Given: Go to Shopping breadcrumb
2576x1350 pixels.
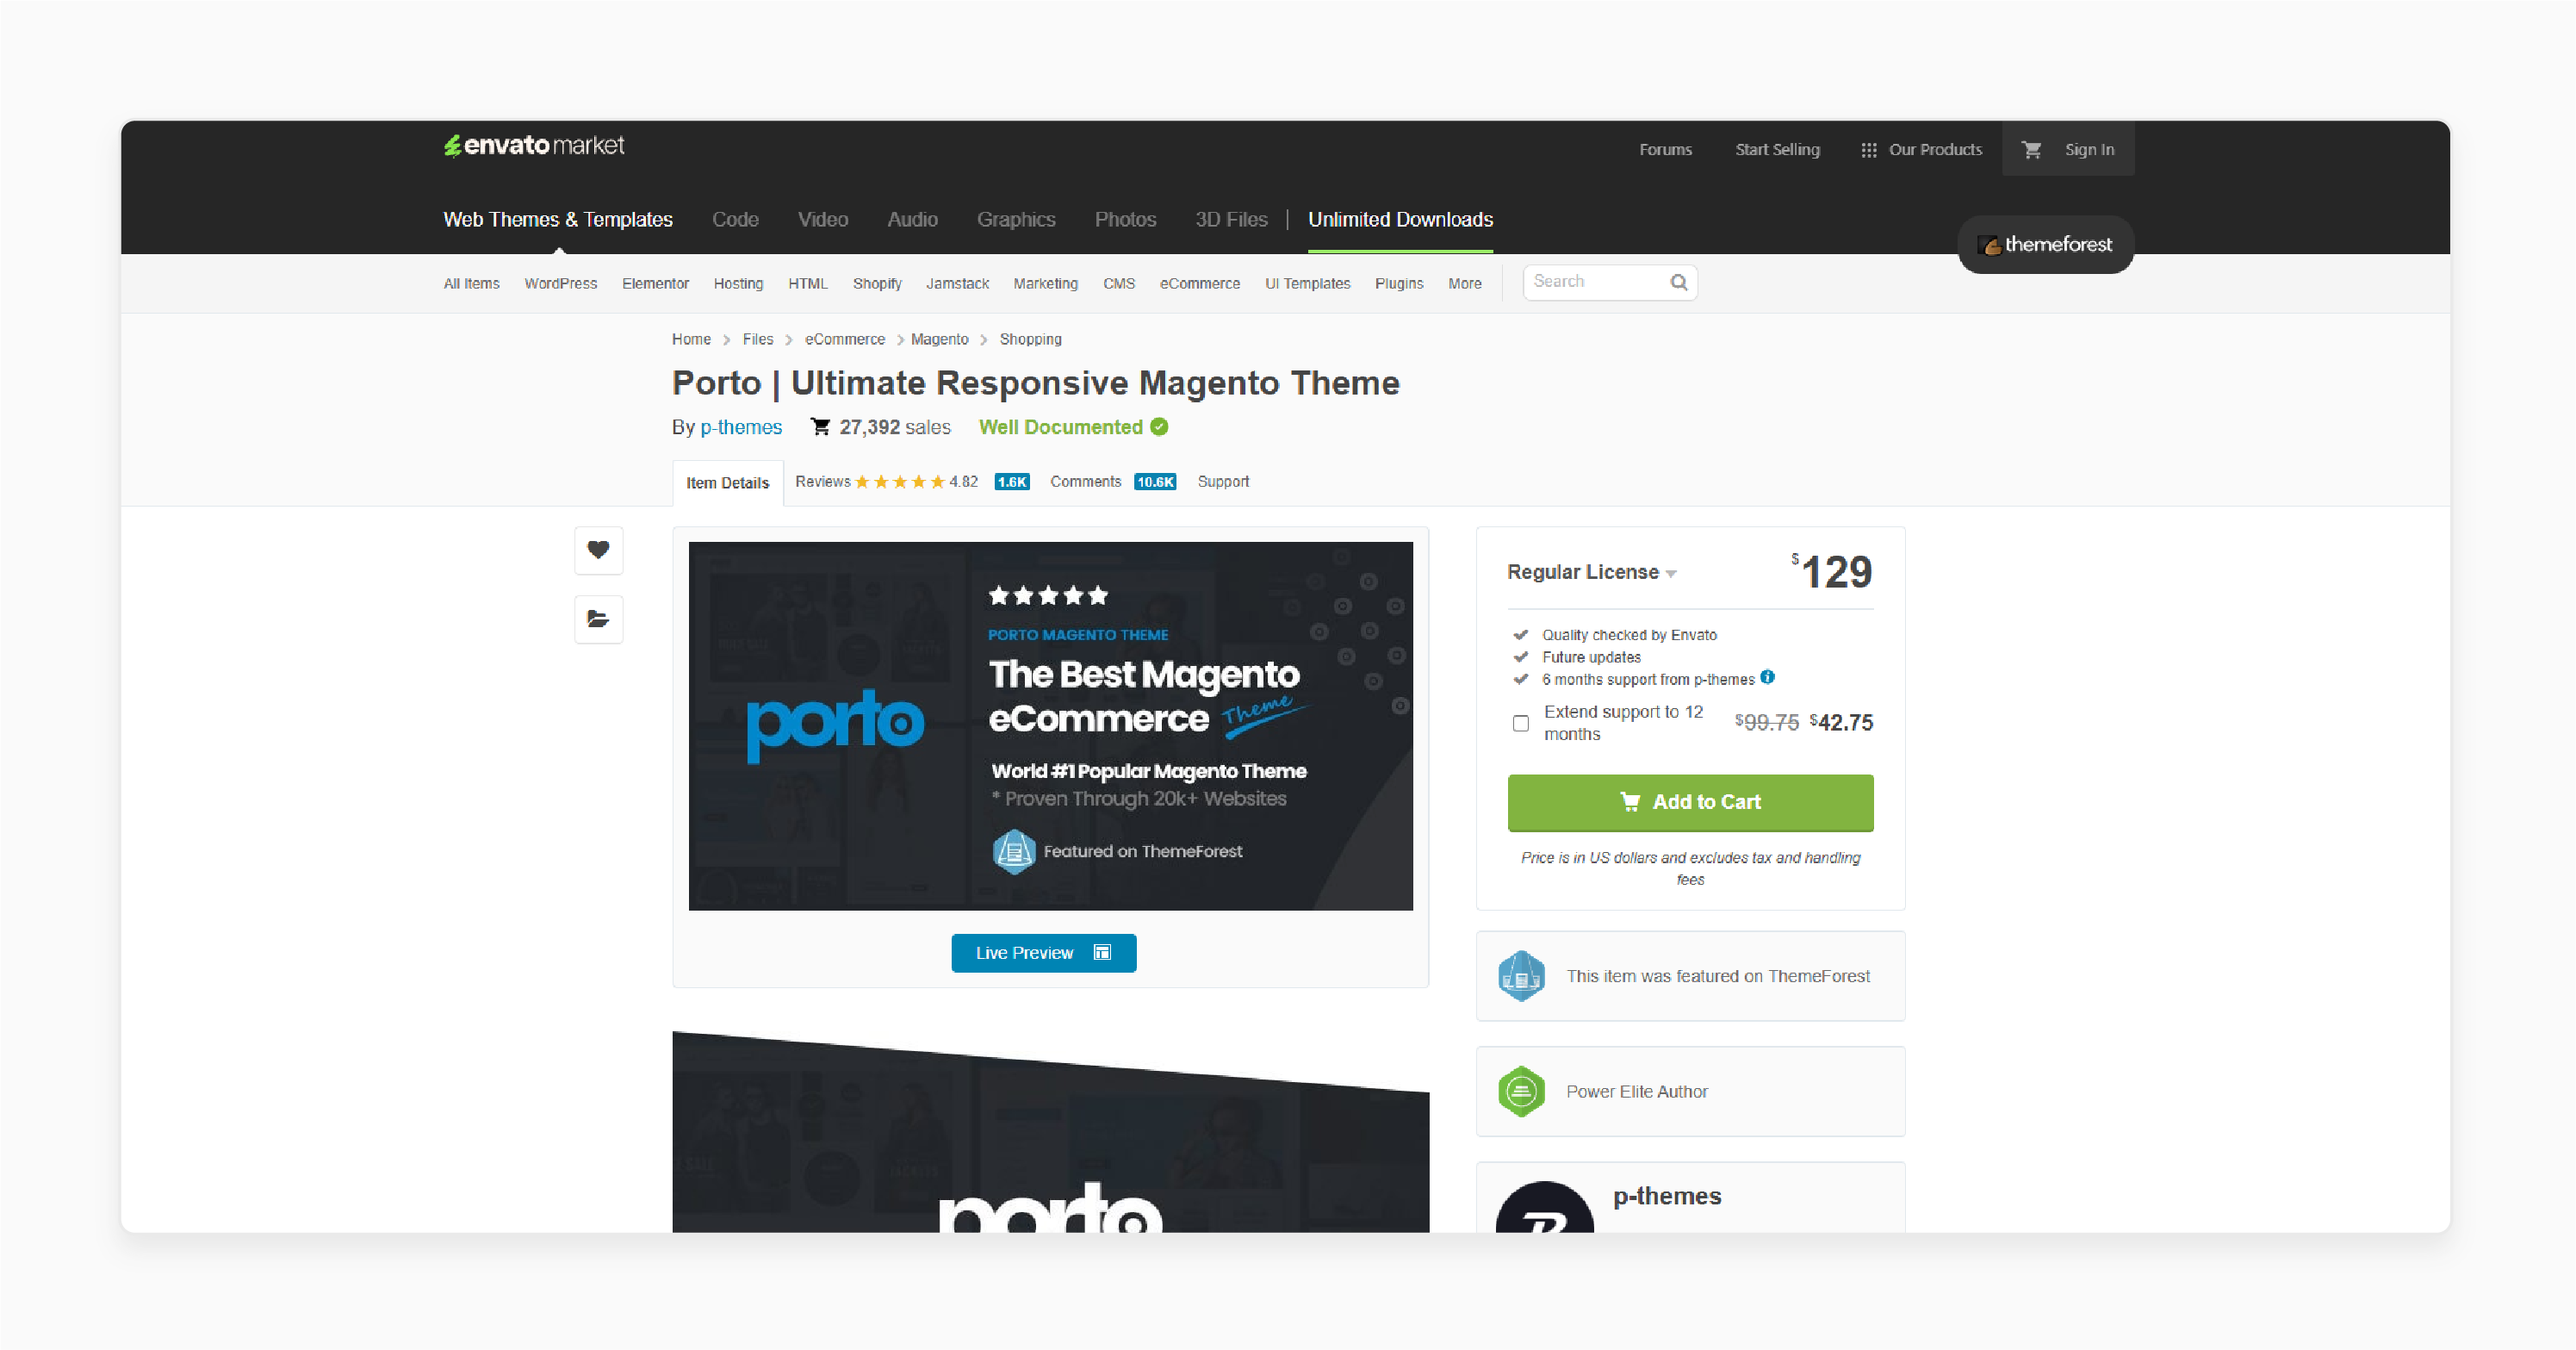Looking at the screenshot, I should [x=1030, y=340].
